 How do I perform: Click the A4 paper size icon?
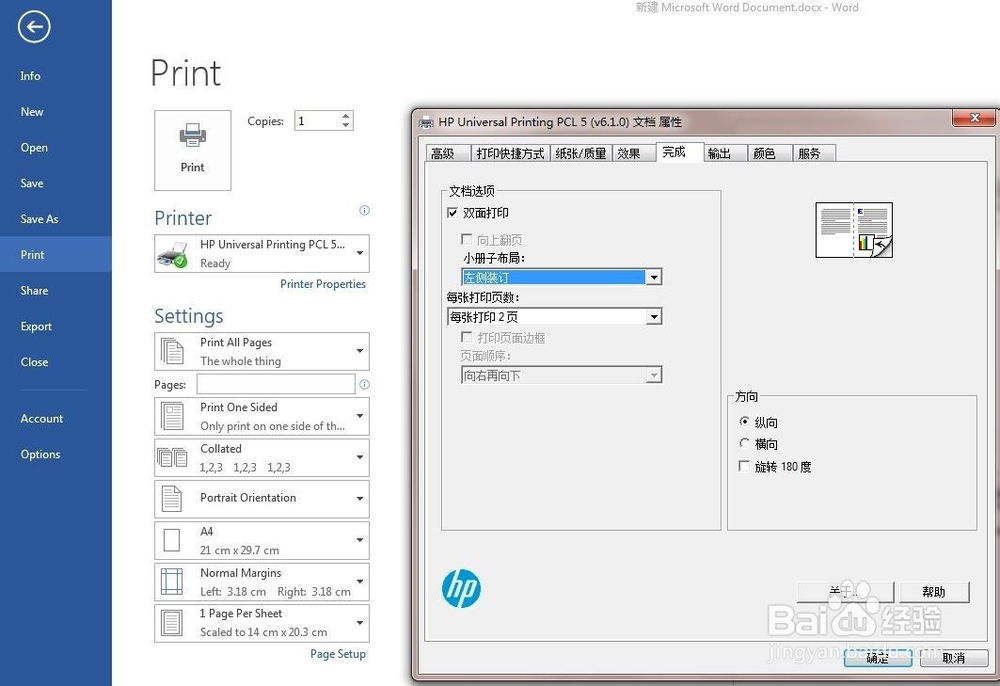point(172,540)
